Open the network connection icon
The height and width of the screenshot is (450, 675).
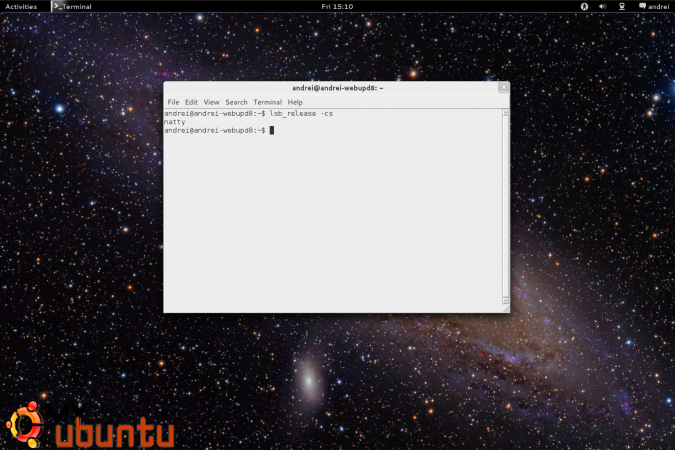coord(622,6)
